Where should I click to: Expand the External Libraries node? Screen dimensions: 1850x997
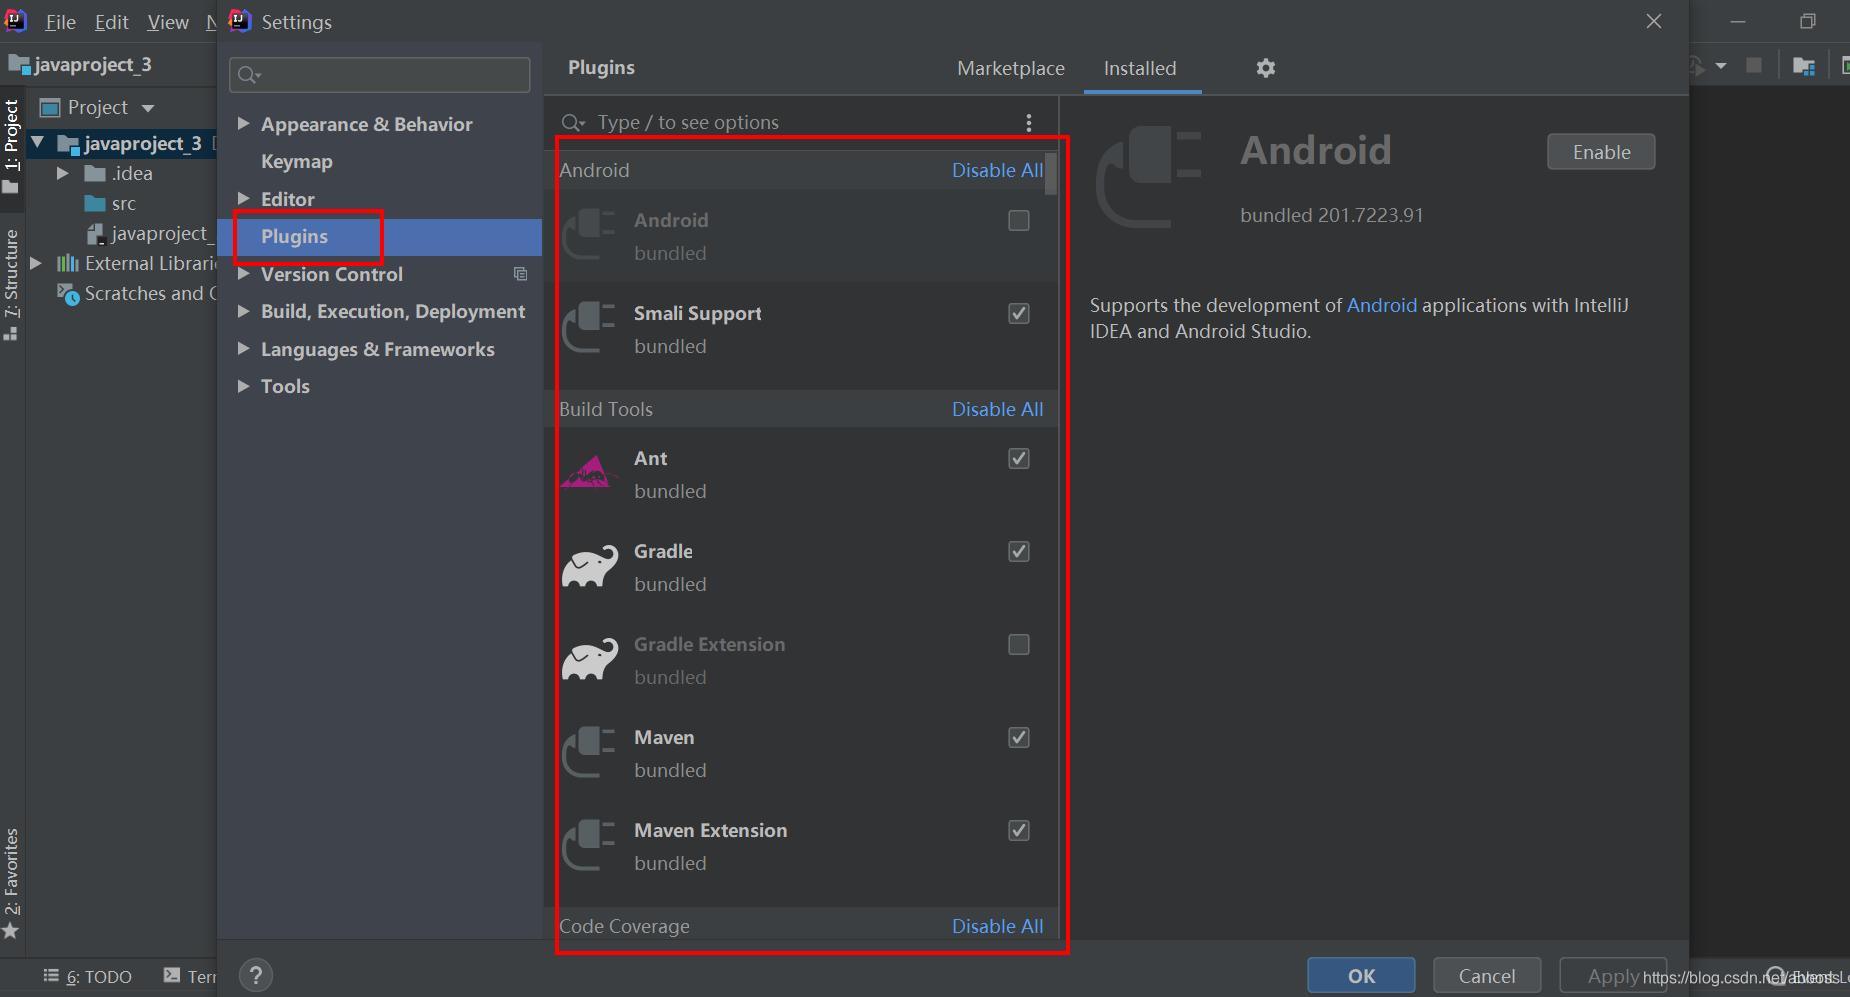pyautogui.click(x=36, y=263)
